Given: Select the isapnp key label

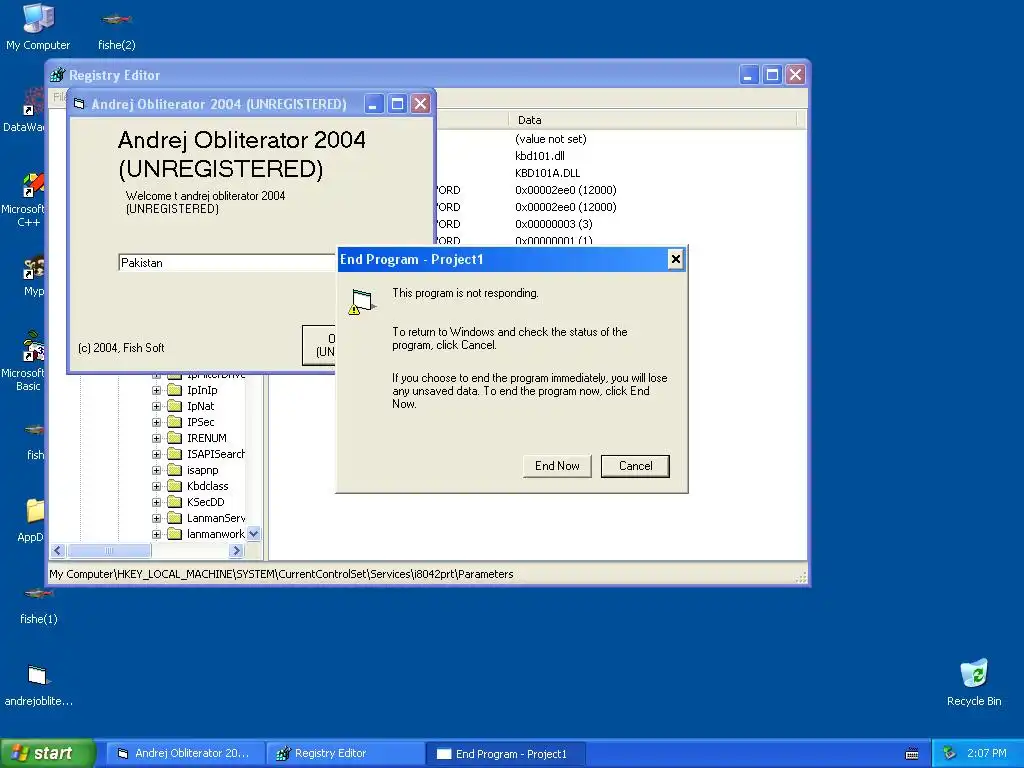Looking at the screenshot, I should click(x=202, y=470).
